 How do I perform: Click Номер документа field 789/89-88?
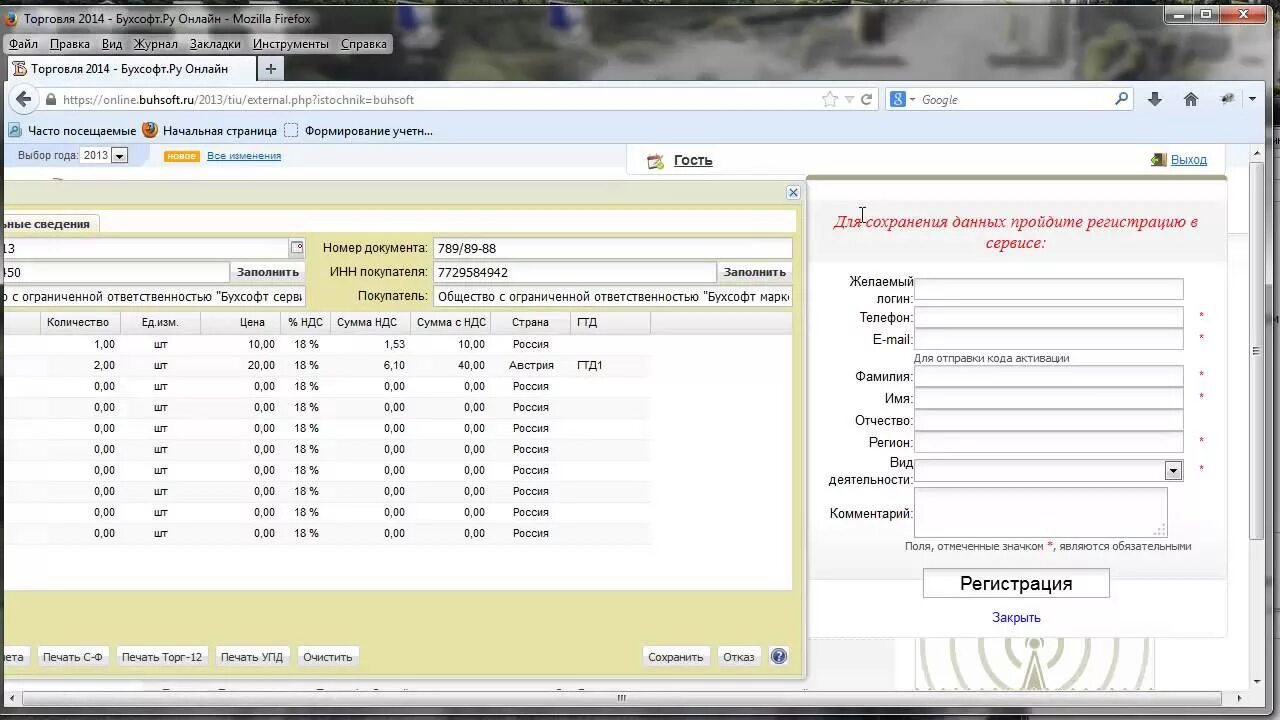point(612,248)
